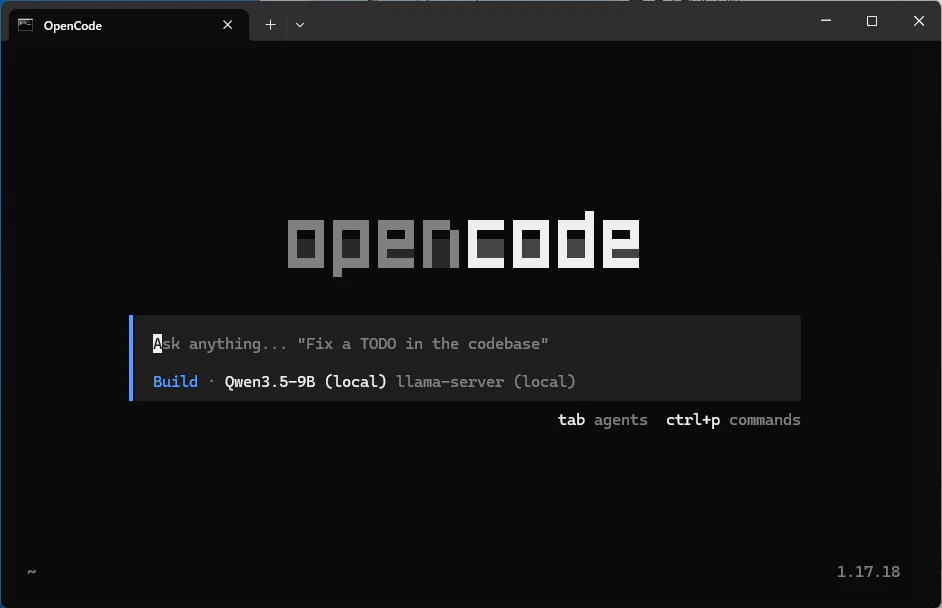
Task: Click the terminal icon on OpenCode tab
Action: [x=25, y=25]
